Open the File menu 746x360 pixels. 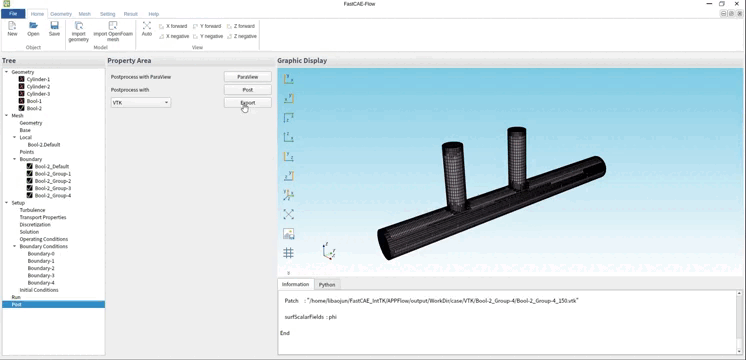[13, 14]
